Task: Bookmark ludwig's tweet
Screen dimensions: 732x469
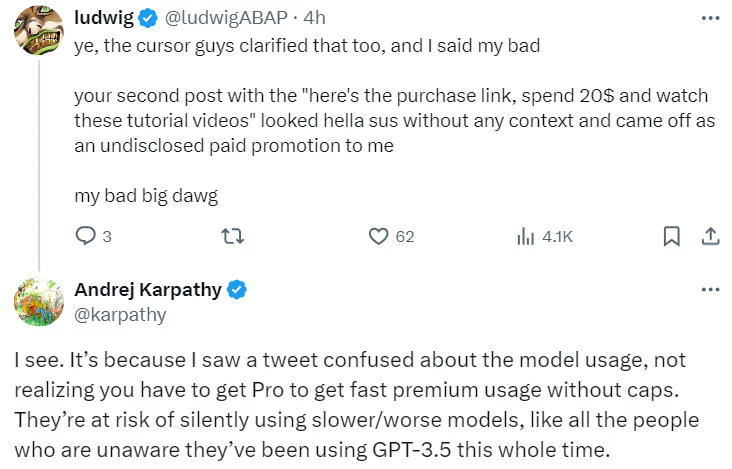Action: point(672,237)
